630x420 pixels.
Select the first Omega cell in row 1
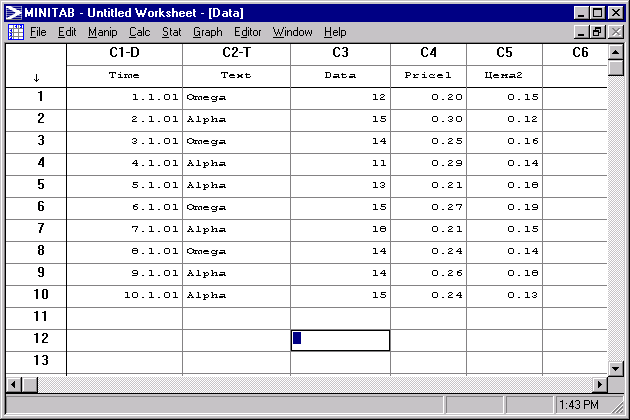click(x=236, y=98)
